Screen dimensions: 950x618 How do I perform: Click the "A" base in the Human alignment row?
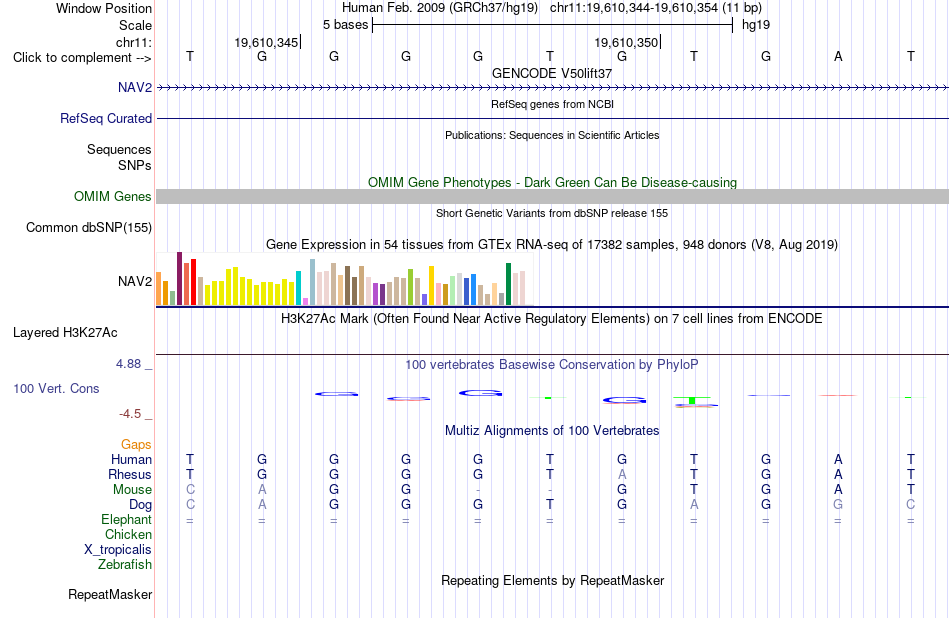838,459
